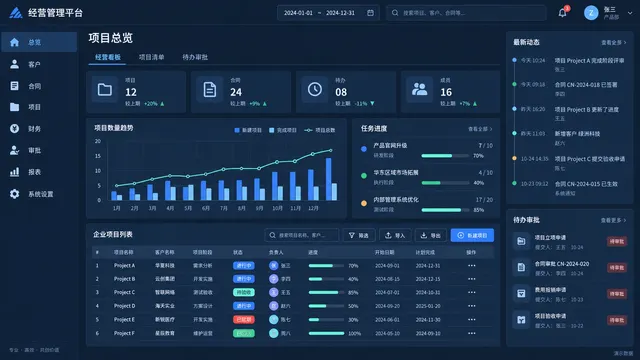Click the 项目立项申请 approval icon
Image resolution: width=640 pixels, height=360 pixels.
521,241
